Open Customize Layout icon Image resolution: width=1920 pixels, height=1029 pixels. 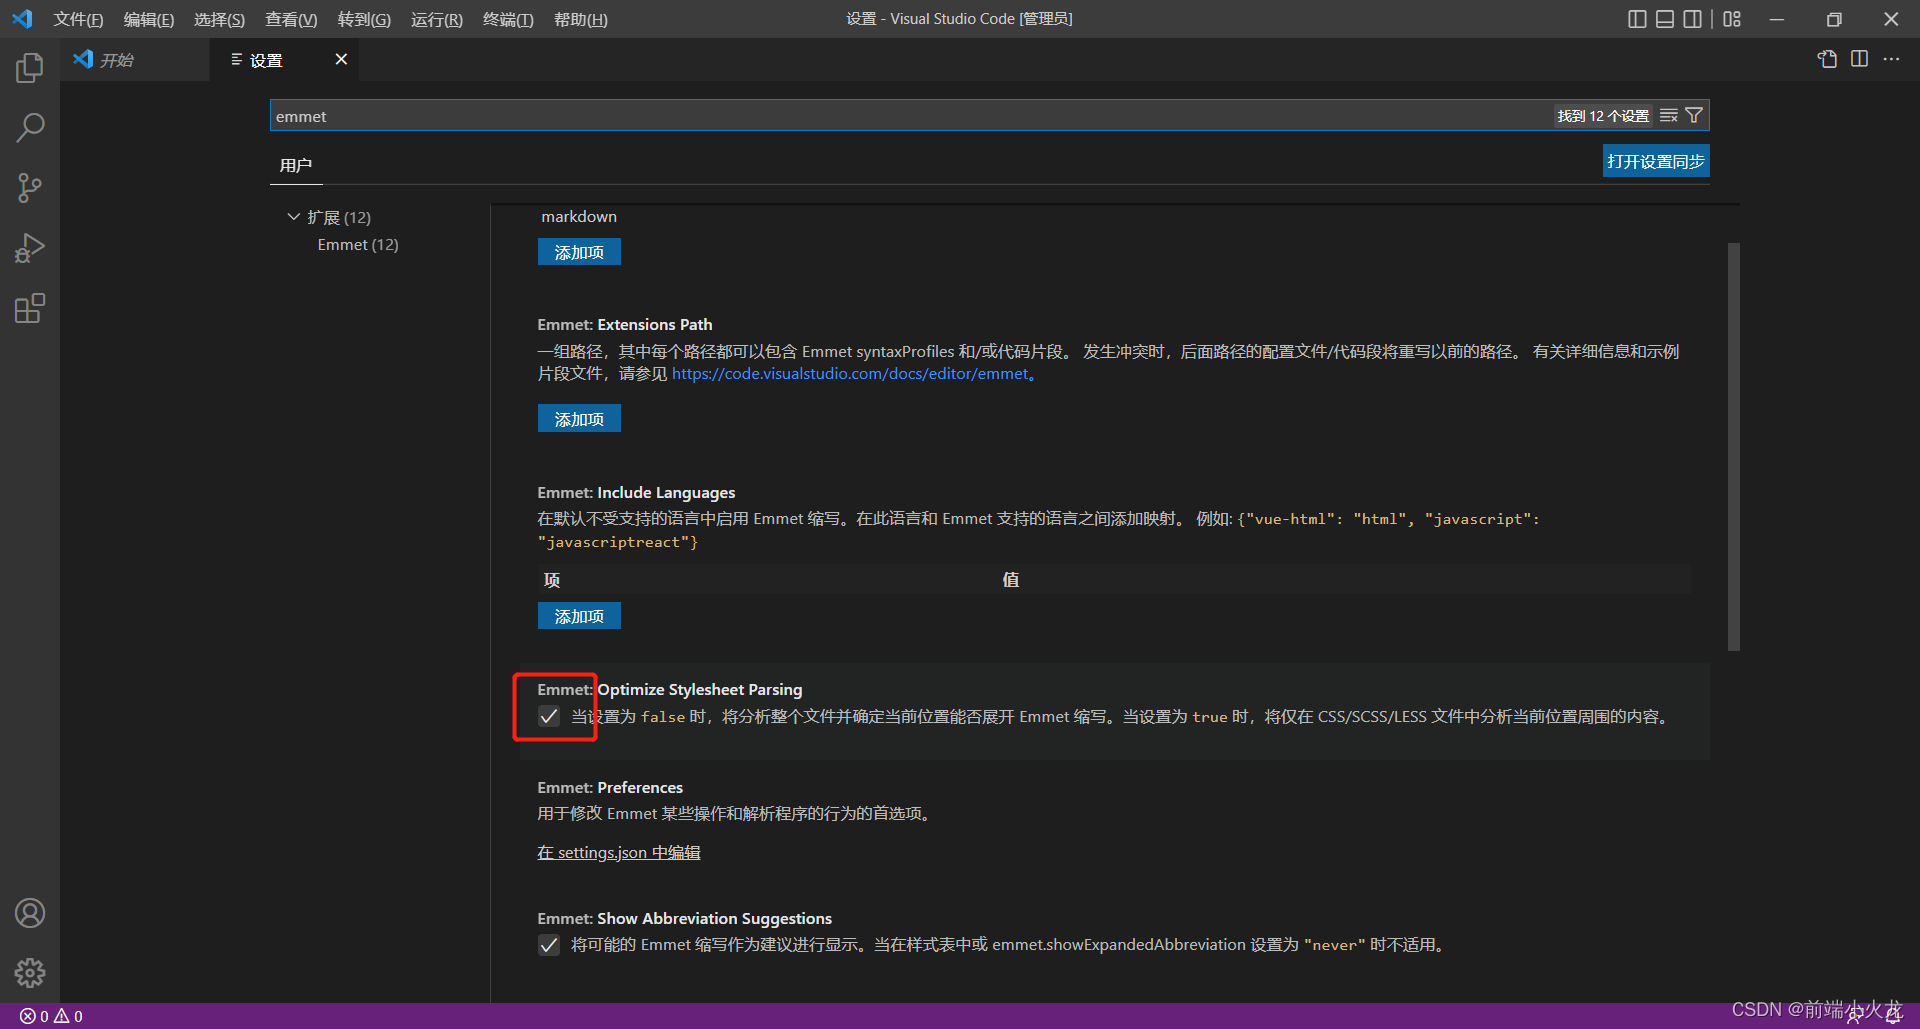(x=1732, y=19)
